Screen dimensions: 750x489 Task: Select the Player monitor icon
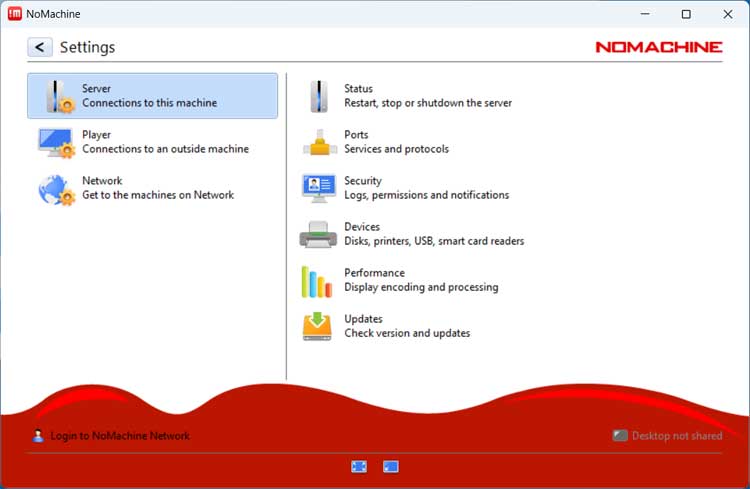point(56,143)
